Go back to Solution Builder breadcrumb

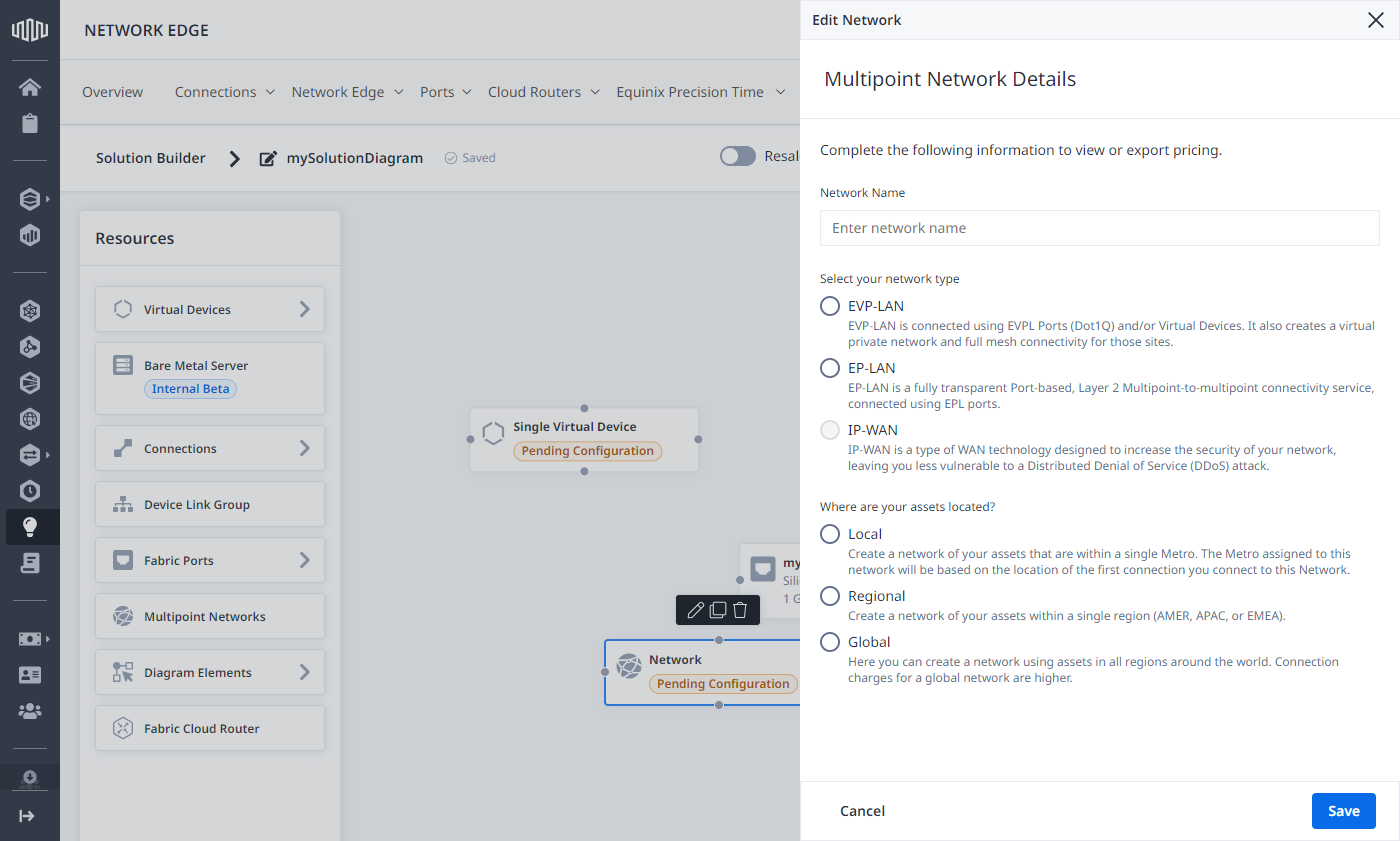151,158
